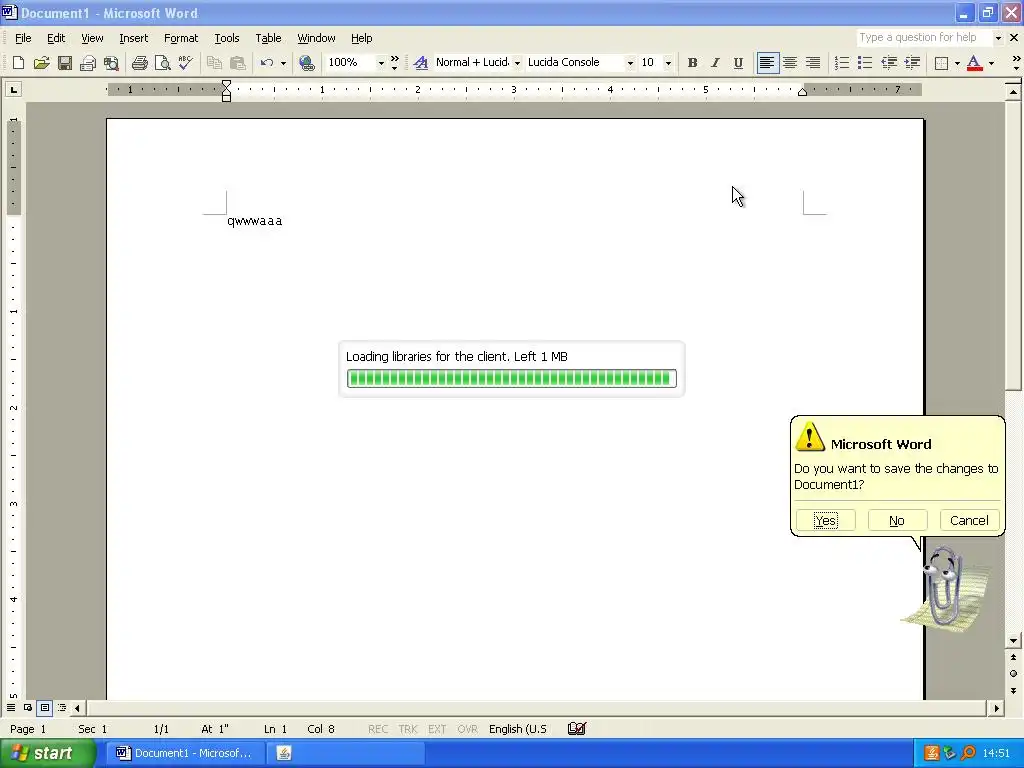
Task: Click the tab-stop selector at ruler corner
Action: coord(13,89)
